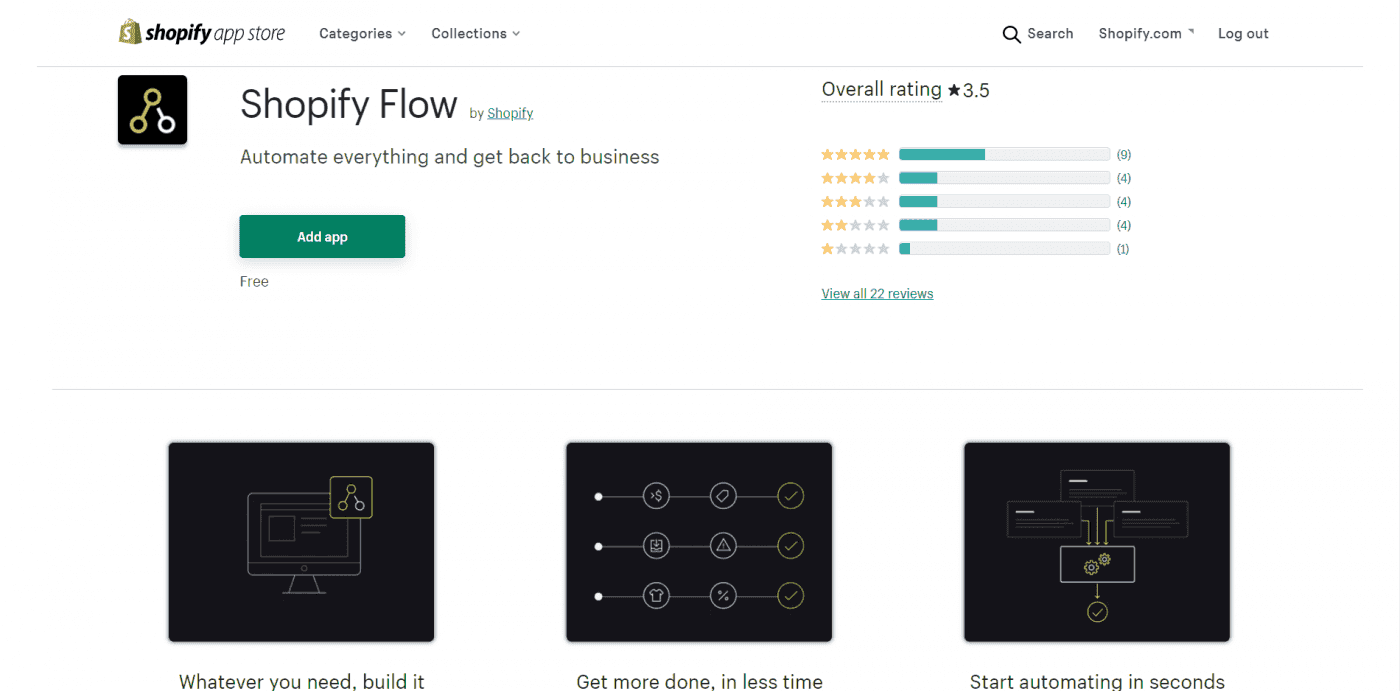Click 'Start automating in seconds' heading
Viewport: 1400px width, 691px height.
coord(1097,681)
